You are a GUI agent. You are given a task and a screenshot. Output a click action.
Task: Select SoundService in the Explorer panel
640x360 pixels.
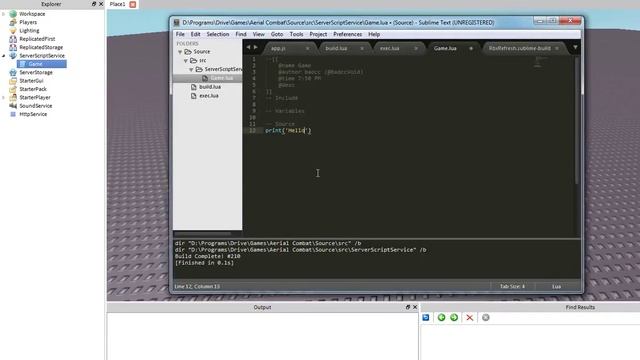point(36,106)
